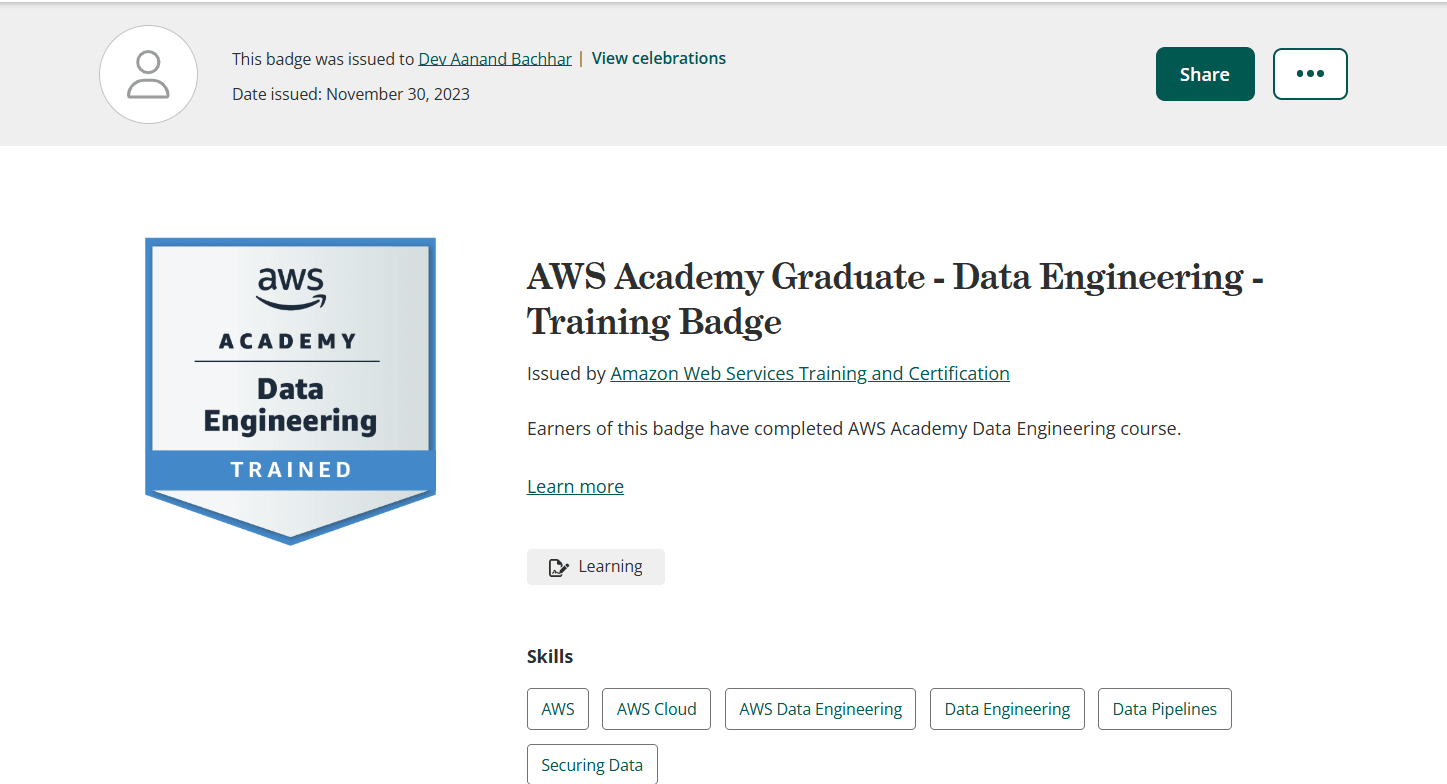
Task: Open the three-dots more options menu
Action: (1310, 74)
